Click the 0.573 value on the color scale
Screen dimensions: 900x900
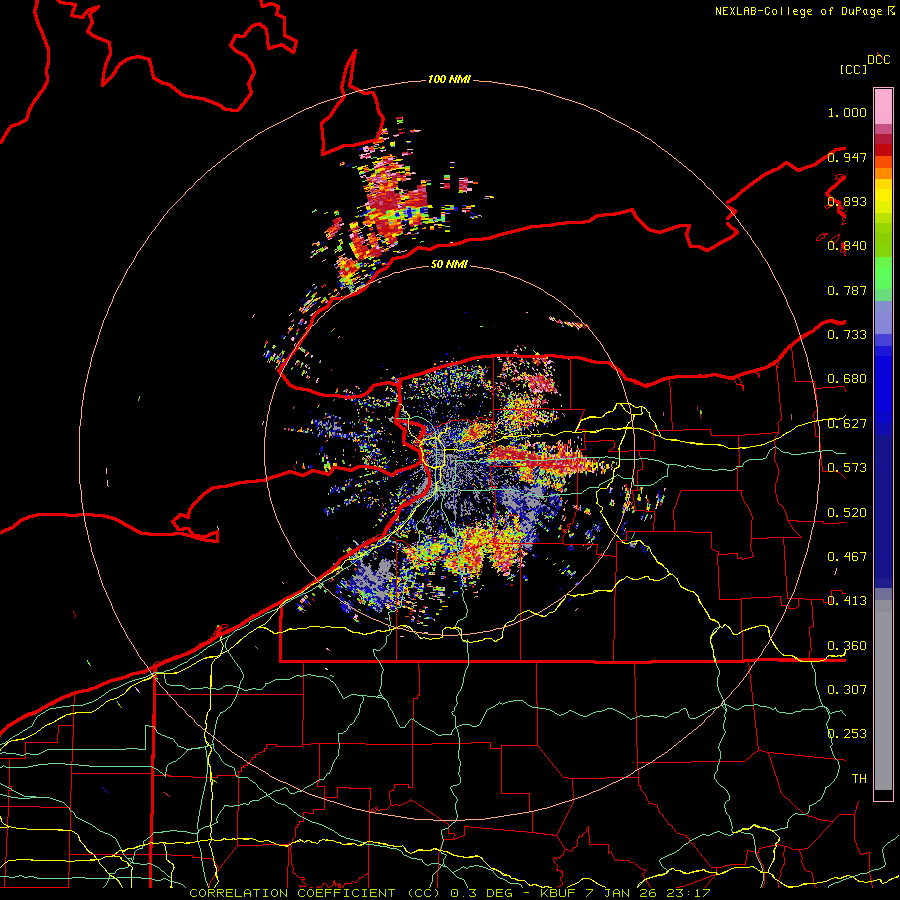[x=847, y=468]
